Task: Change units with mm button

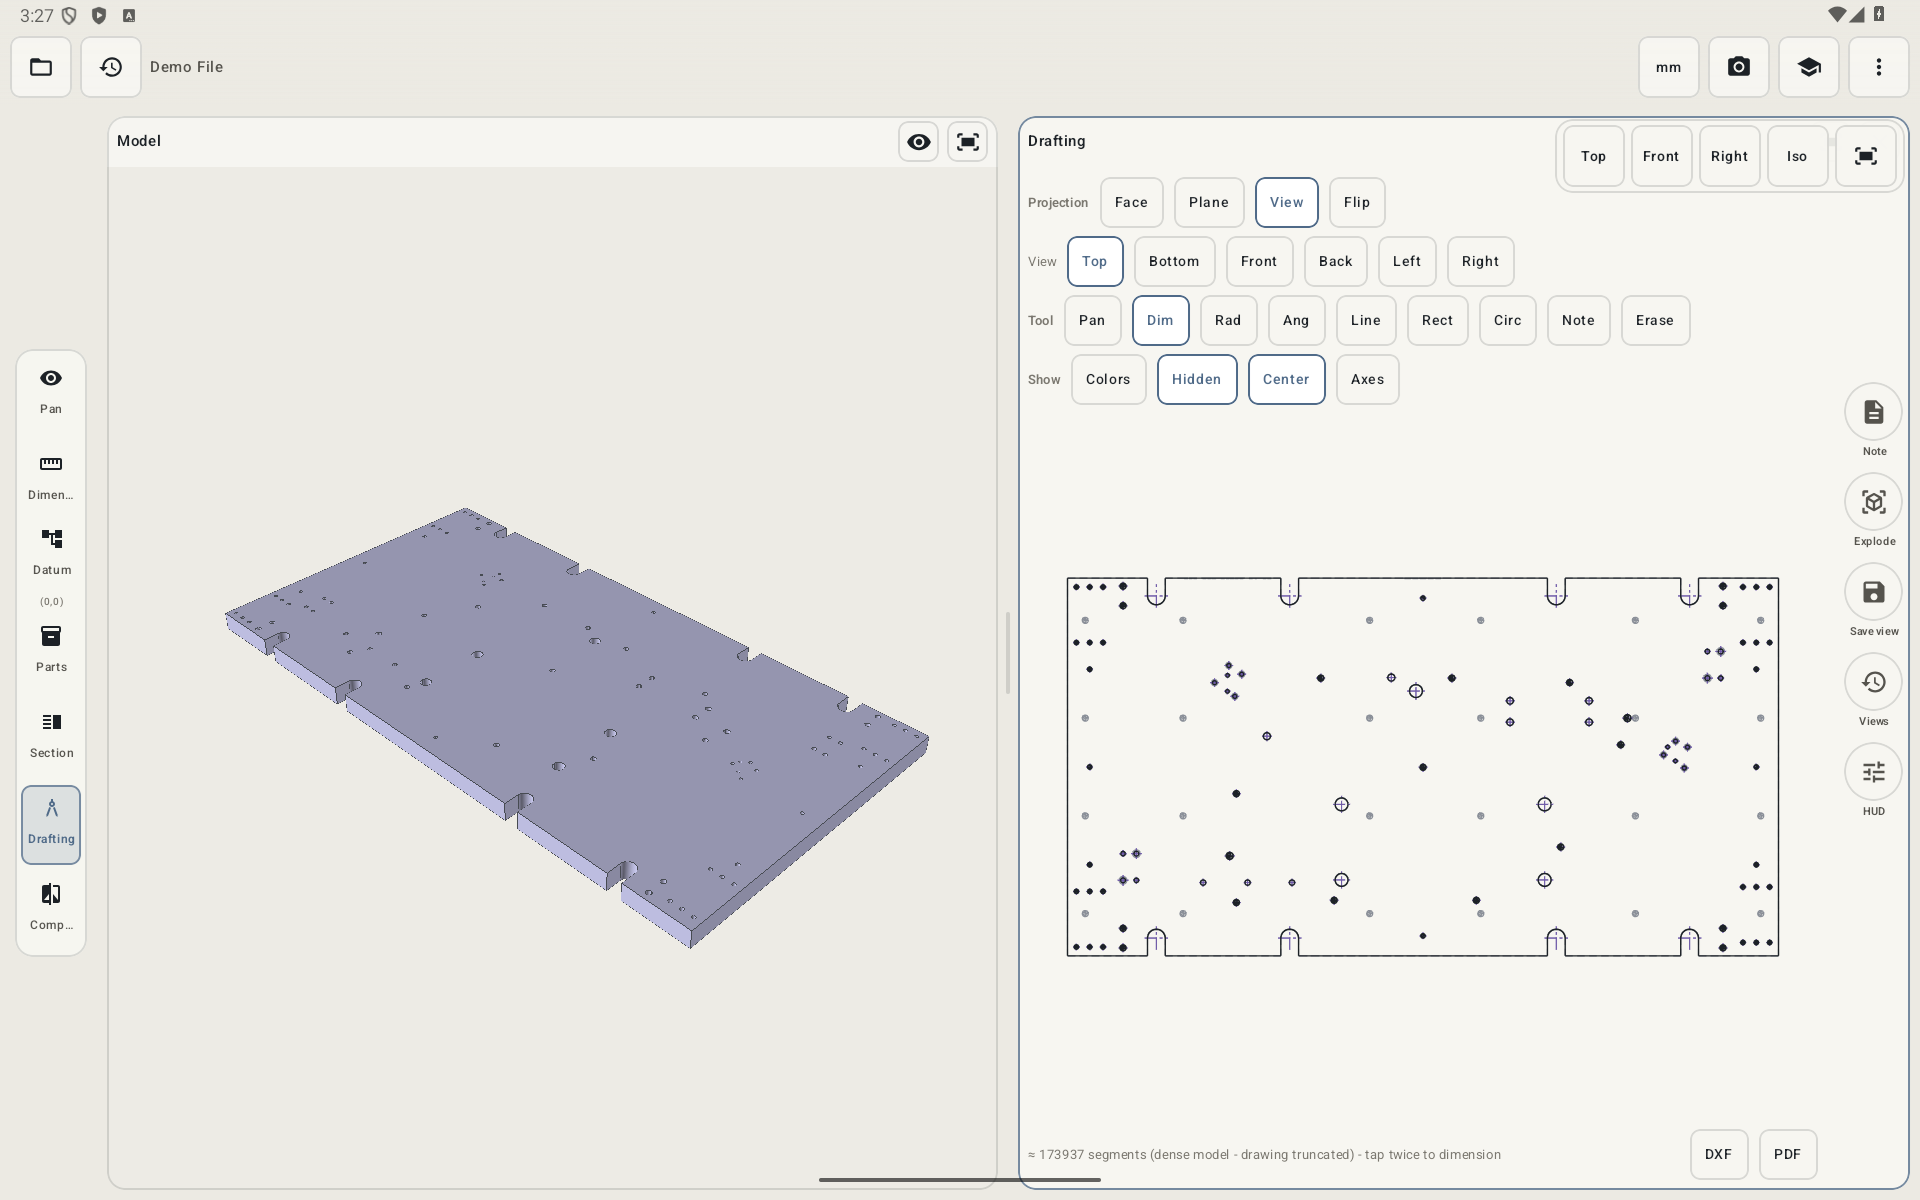Action: click(1669, 67)
